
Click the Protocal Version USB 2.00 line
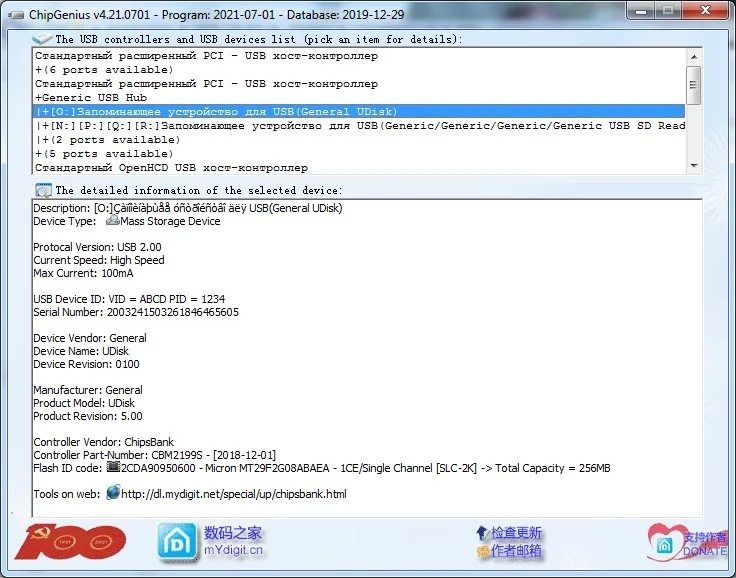point(97,247)
